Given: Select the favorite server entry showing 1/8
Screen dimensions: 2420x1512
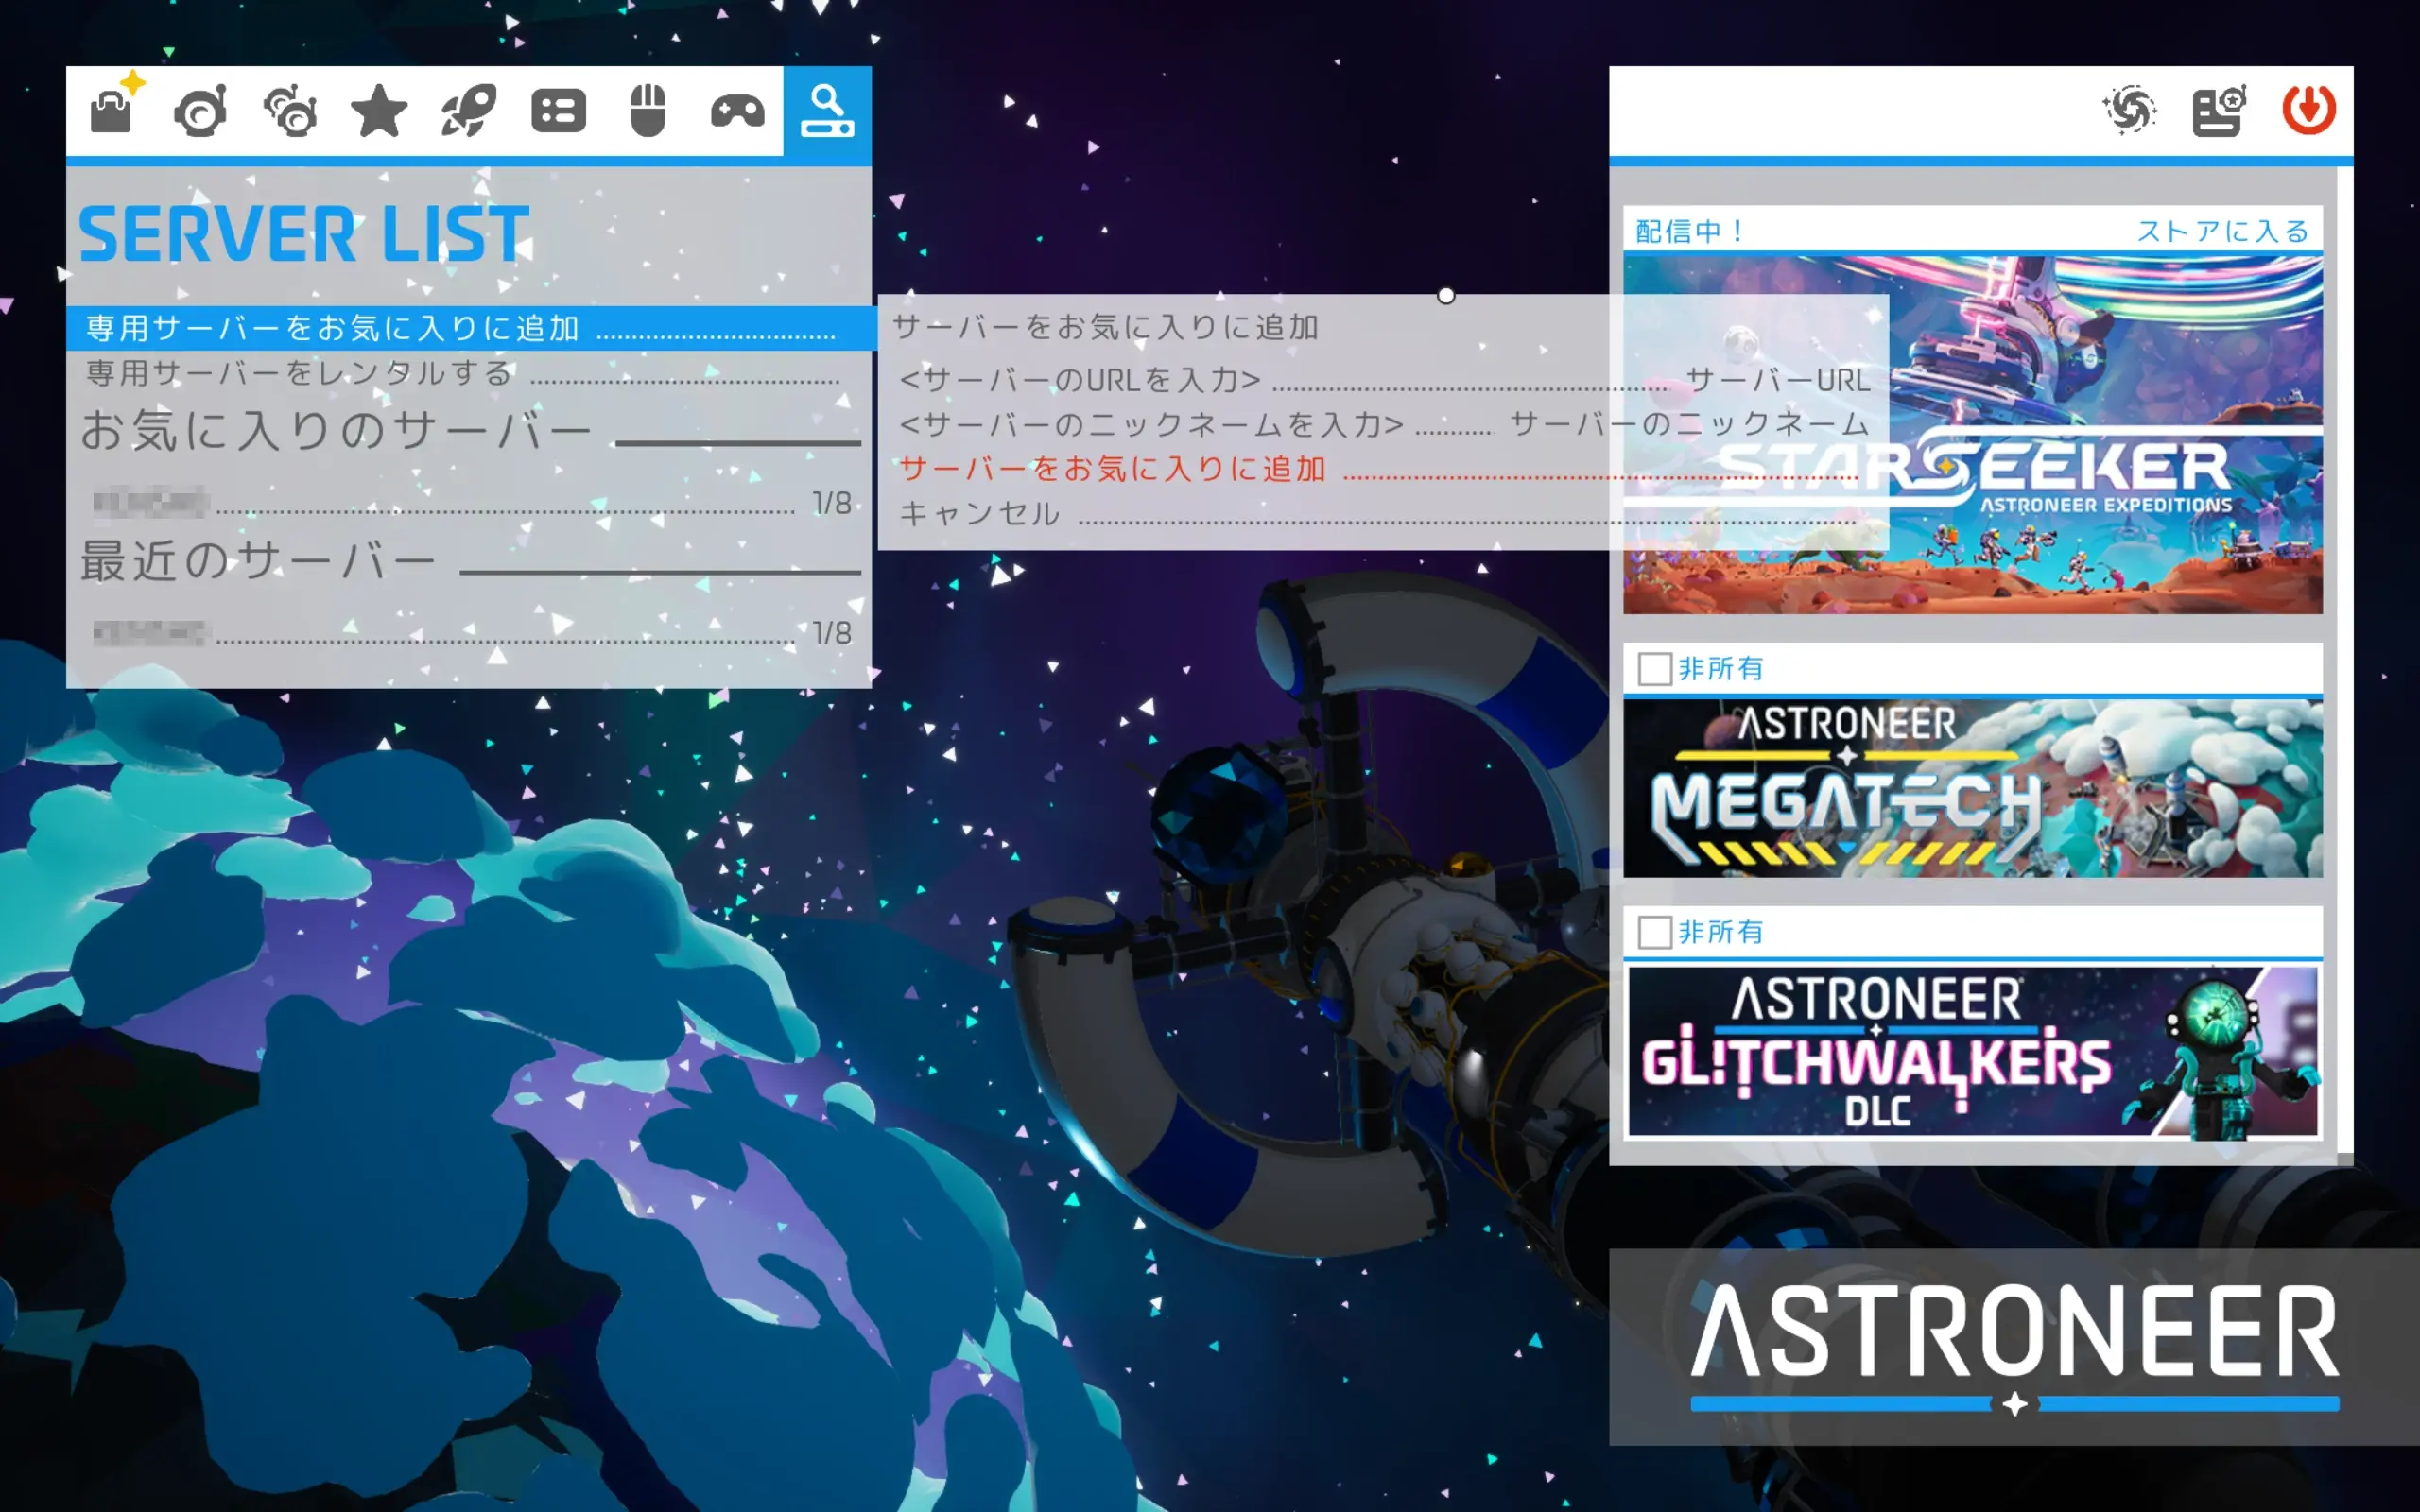Looking at the screenshot, I should [470, 503].
